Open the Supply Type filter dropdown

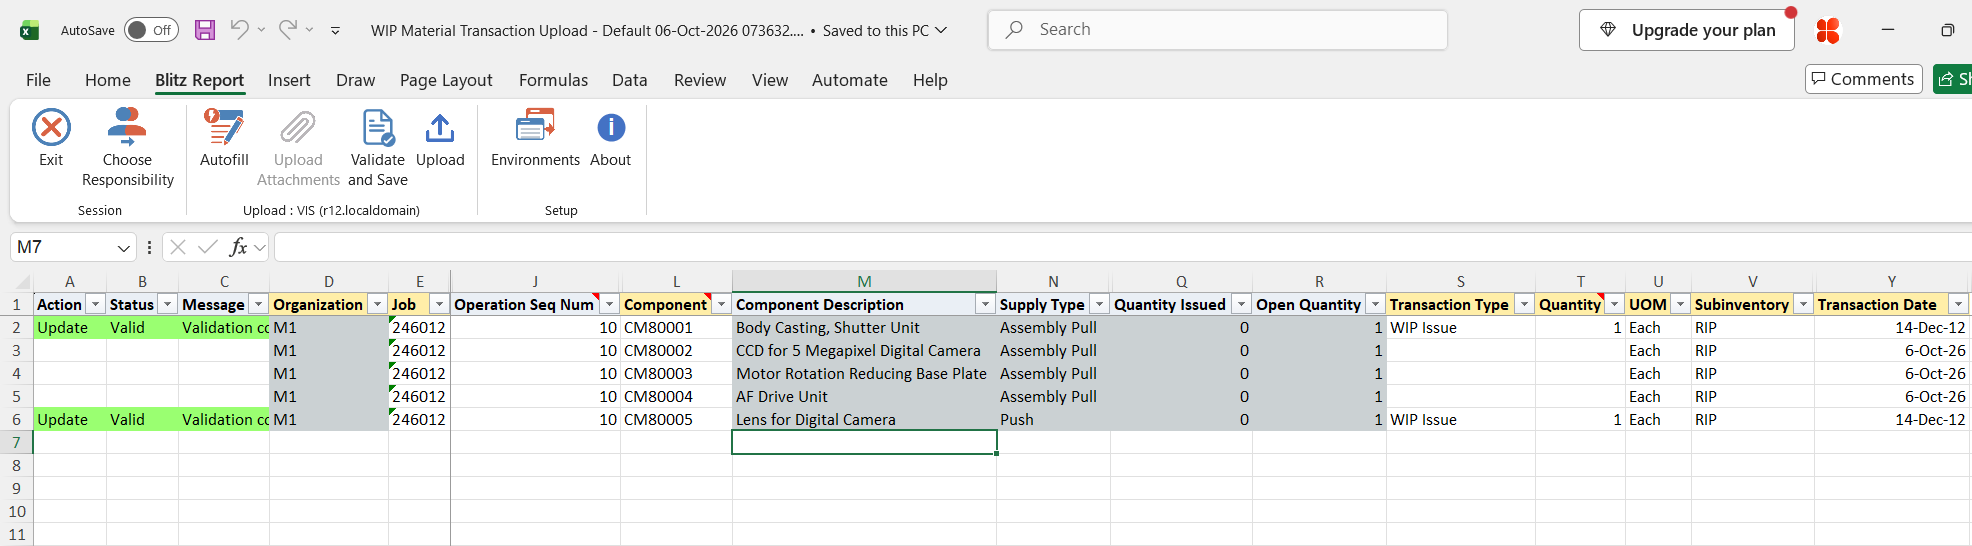click(x=1099, y=304)
